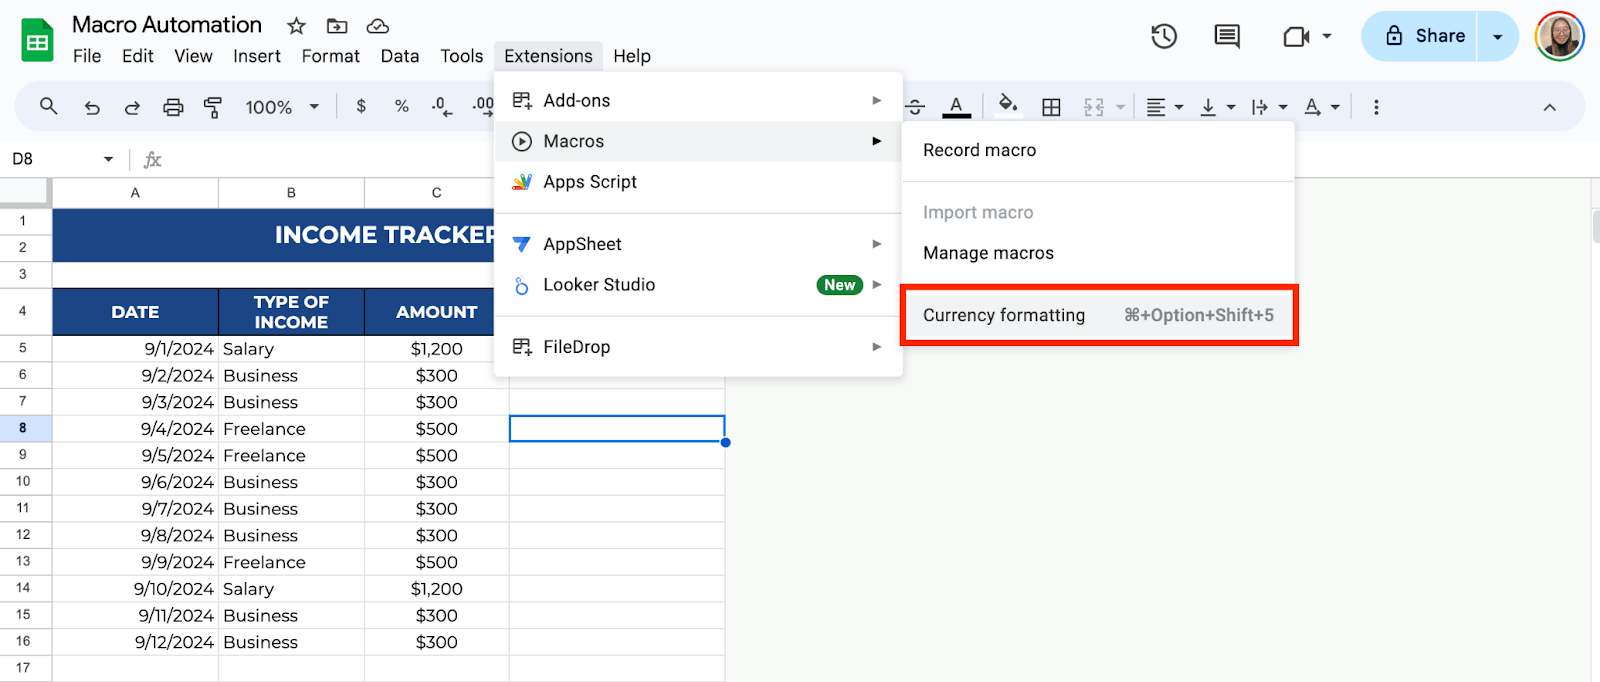Open the Name box dropdown arrow

coord(108,159)
